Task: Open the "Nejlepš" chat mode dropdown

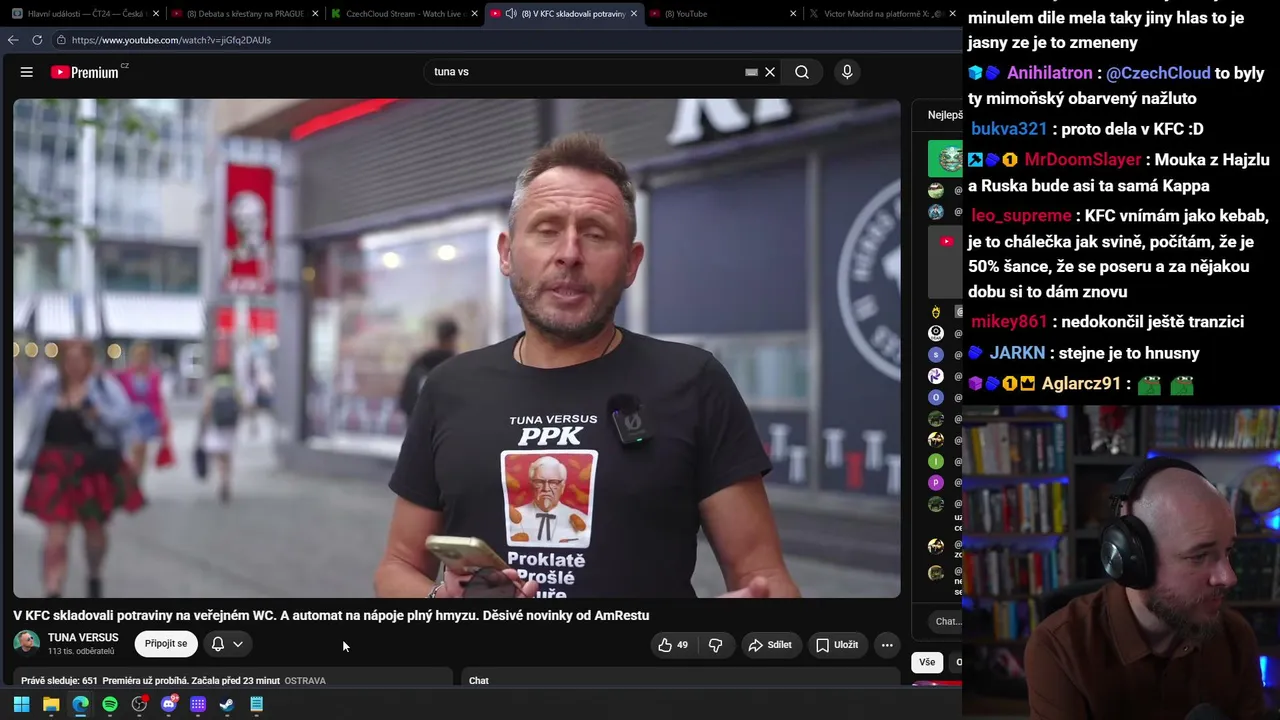Action: (x=945, y=115)
